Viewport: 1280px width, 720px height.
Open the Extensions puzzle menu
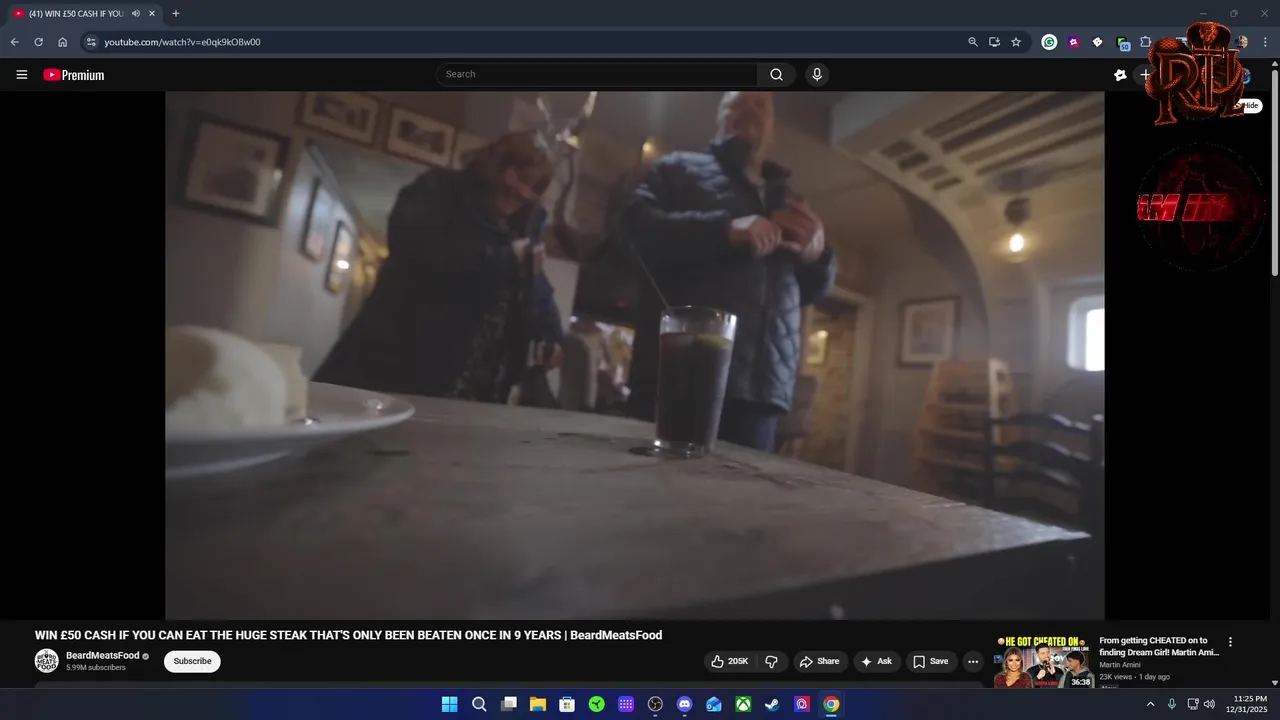coord(1146,42)
